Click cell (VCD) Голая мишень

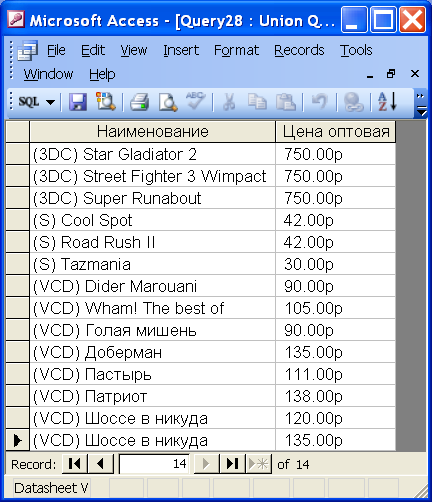coord(153,330)
